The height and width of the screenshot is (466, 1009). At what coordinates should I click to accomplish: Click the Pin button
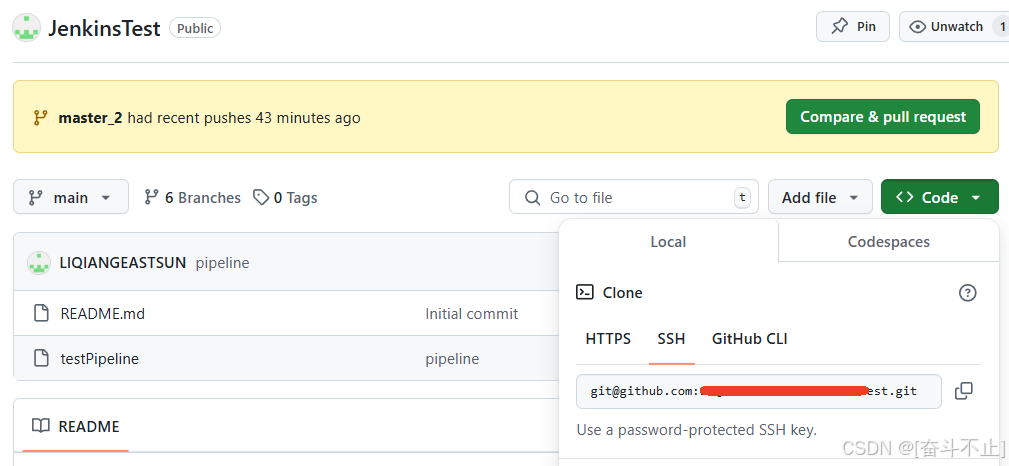(x=853, y=26)
